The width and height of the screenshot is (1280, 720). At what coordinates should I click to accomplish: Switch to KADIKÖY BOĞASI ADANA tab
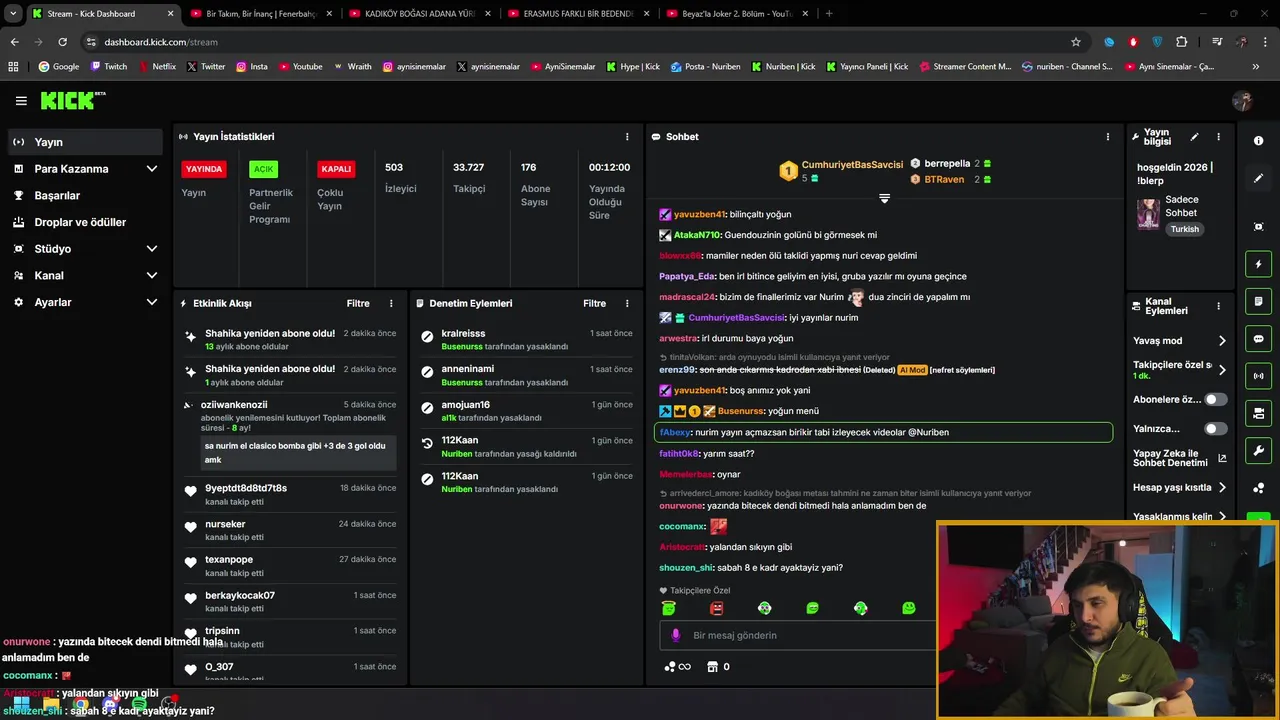pyautogui.click(x=418, y=14)
